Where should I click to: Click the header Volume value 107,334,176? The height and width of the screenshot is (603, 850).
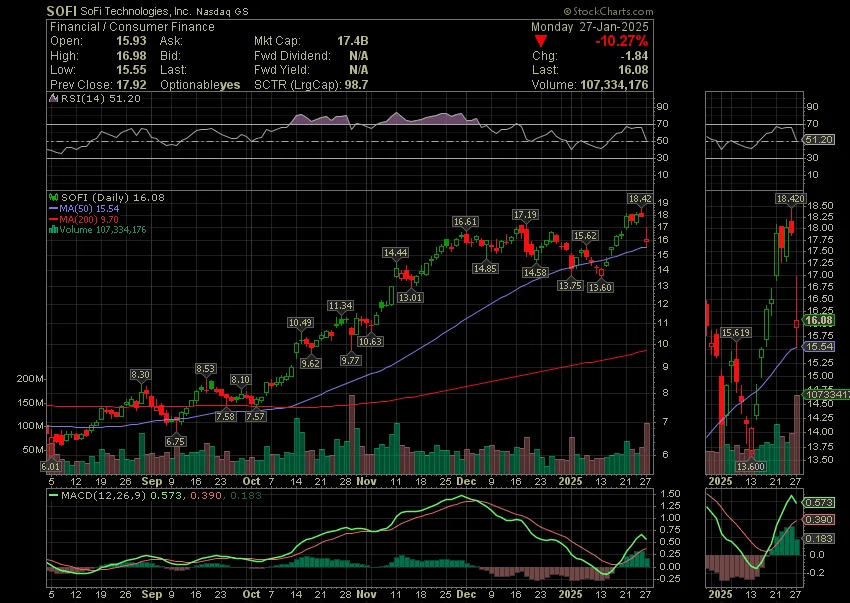pos(614,85)
